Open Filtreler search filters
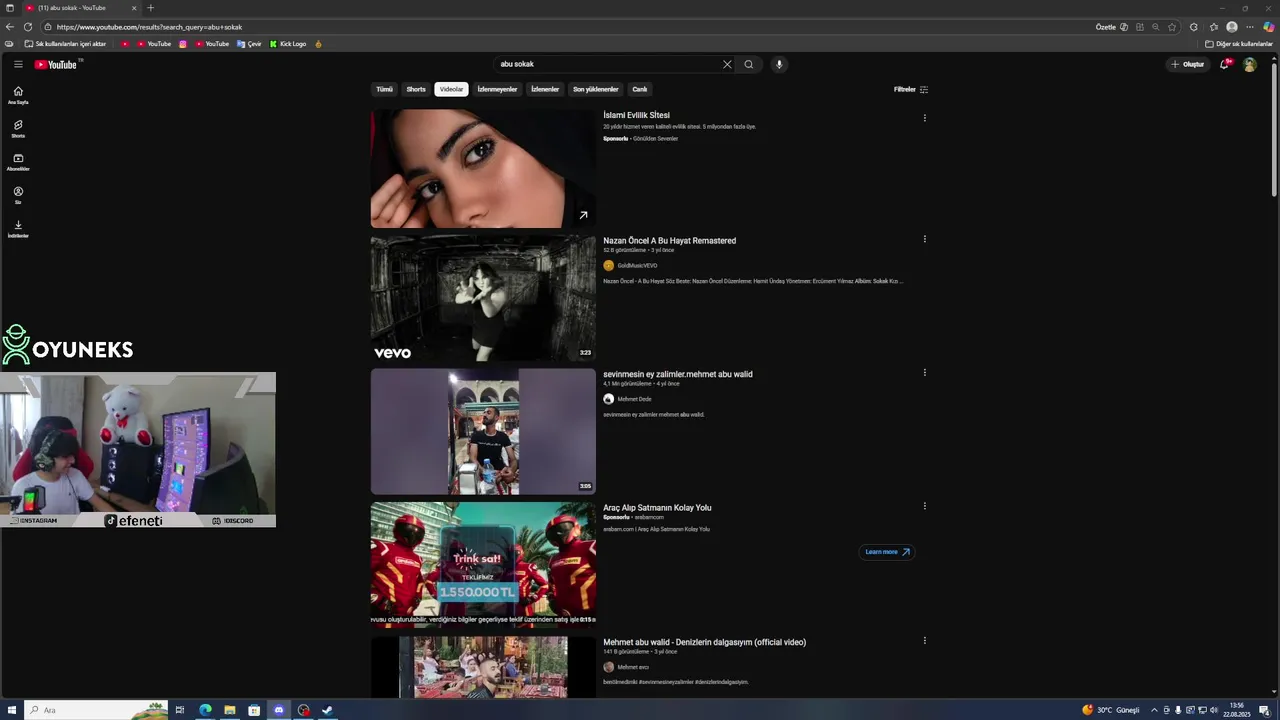The width and height of the screenshot is (1280, 720). click(x=911, y=89)
